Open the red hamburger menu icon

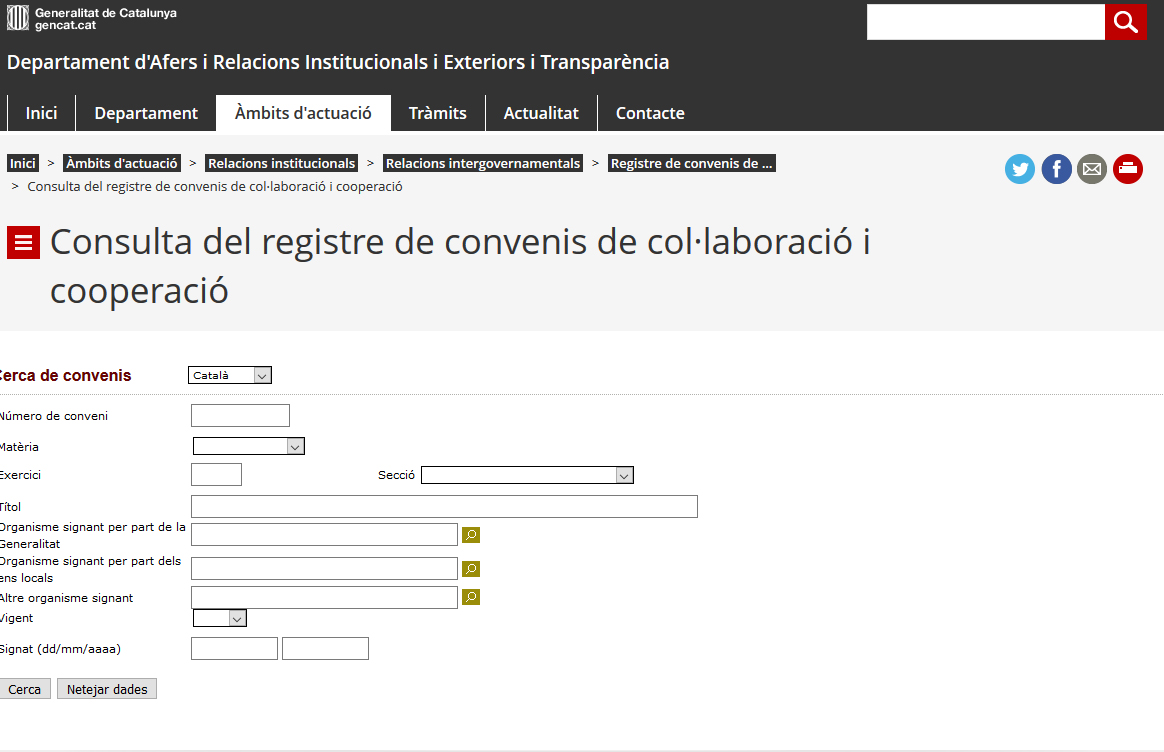point(23,243)
